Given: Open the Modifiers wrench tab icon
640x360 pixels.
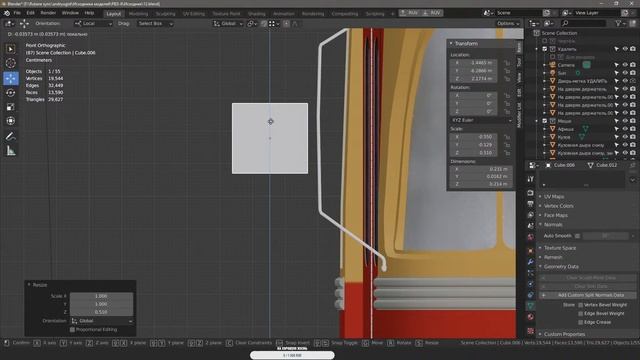Looking at the screenshot, I should tap(530, 262).
